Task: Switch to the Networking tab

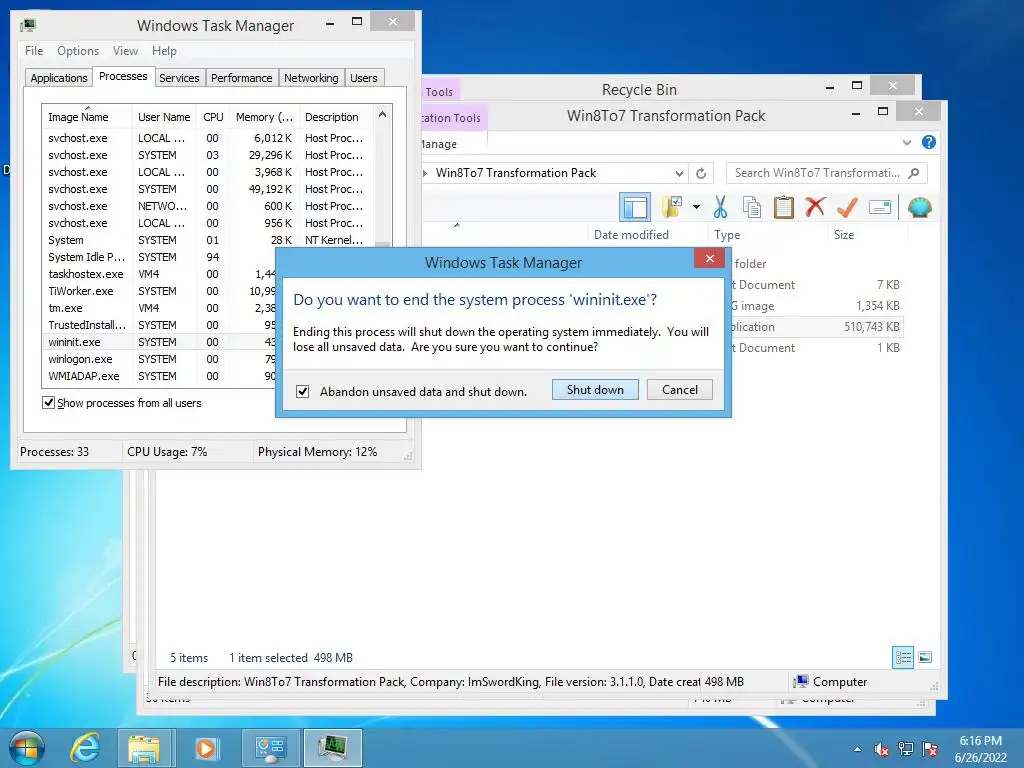Action: pyautogui.click(x=311, y=78)
